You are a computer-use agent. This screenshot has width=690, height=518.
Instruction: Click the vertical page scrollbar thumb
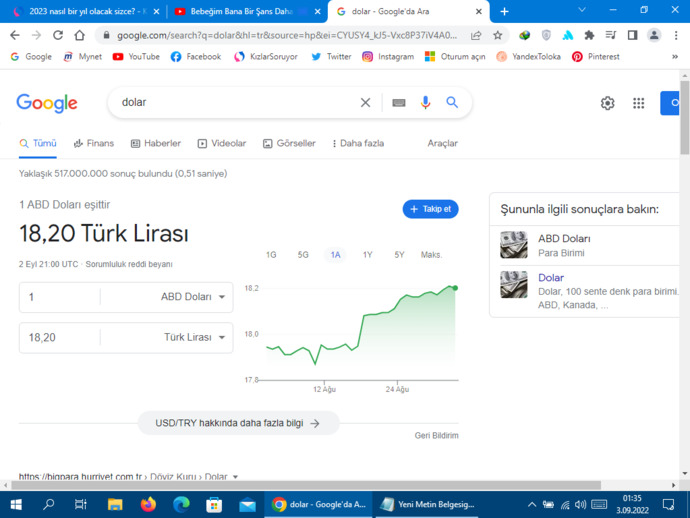(x=684, y=117)
